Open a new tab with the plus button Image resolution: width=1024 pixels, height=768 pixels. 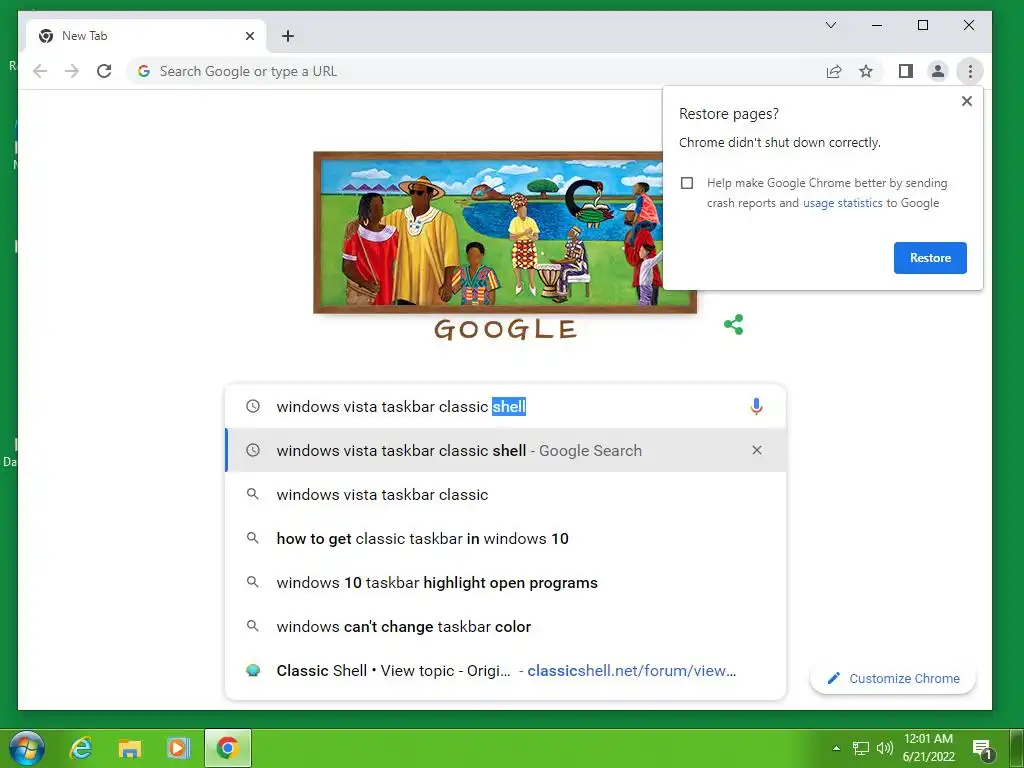pos(288,36)
